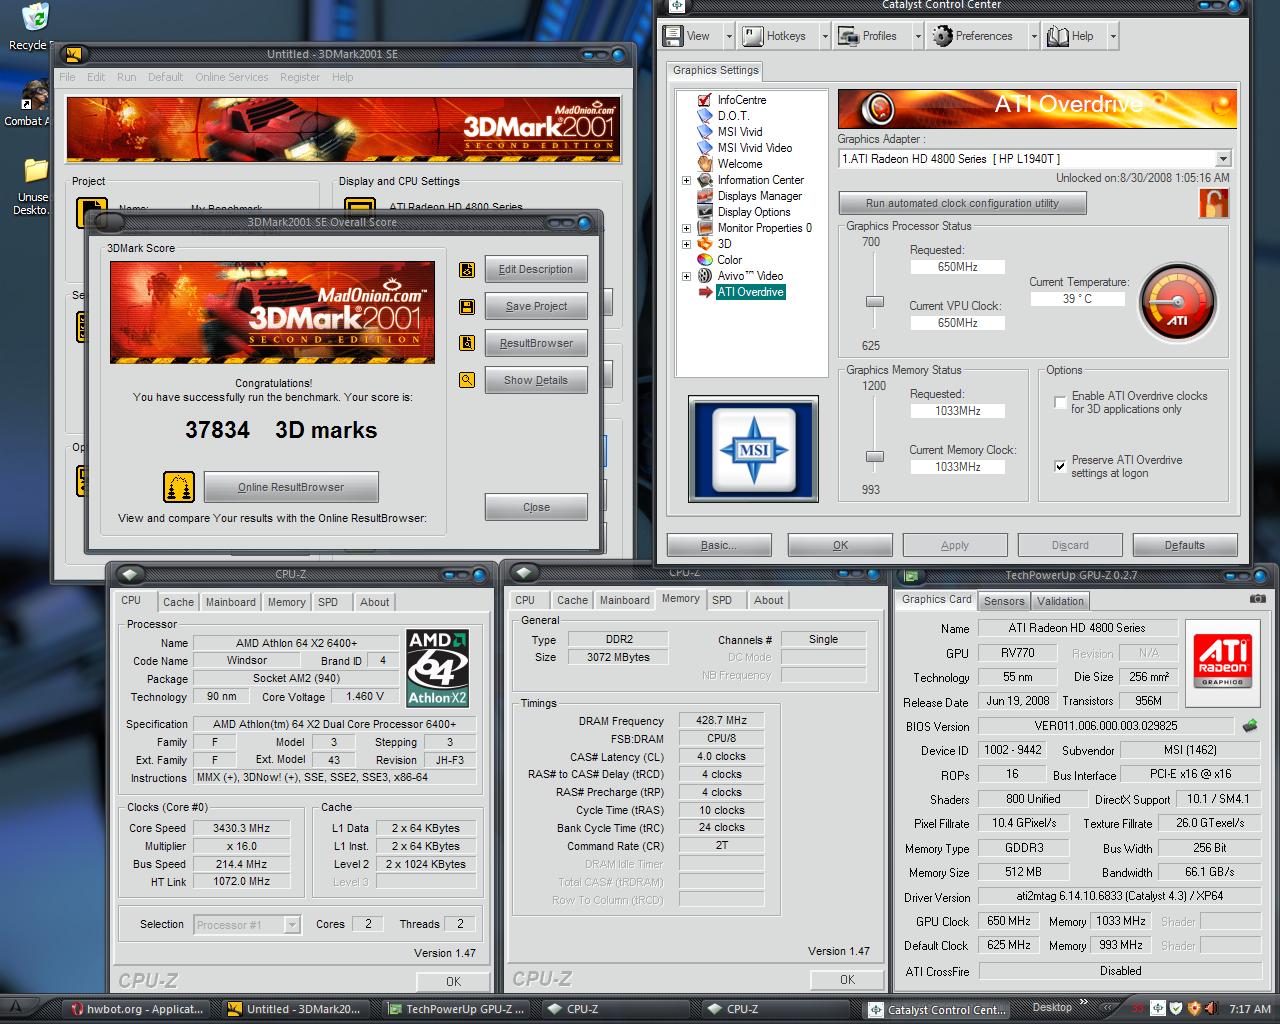1280x1024 pixels.
Task: Click OK in the left CPU-Z window
Action: (x=453, y=981)
